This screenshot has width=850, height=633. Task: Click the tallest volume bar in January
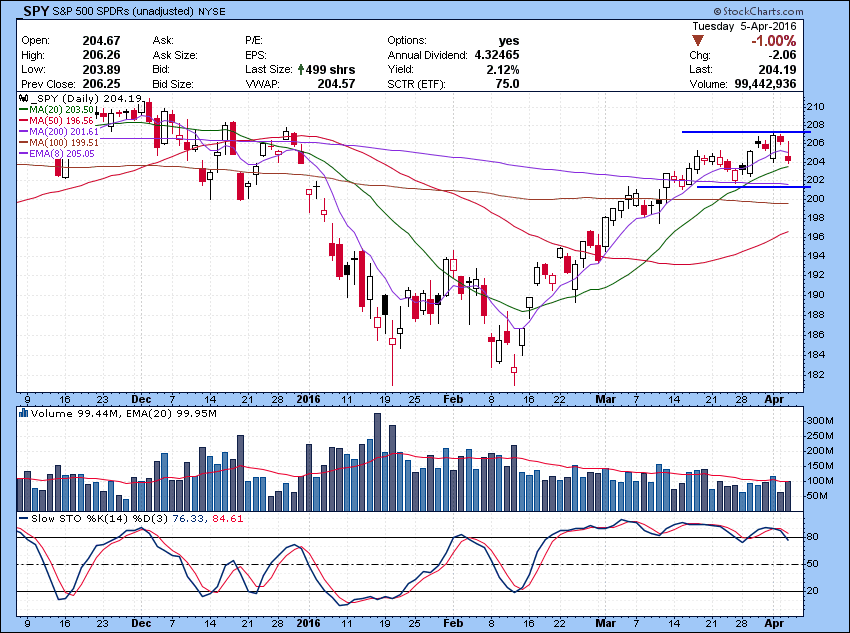click(377, 462)
